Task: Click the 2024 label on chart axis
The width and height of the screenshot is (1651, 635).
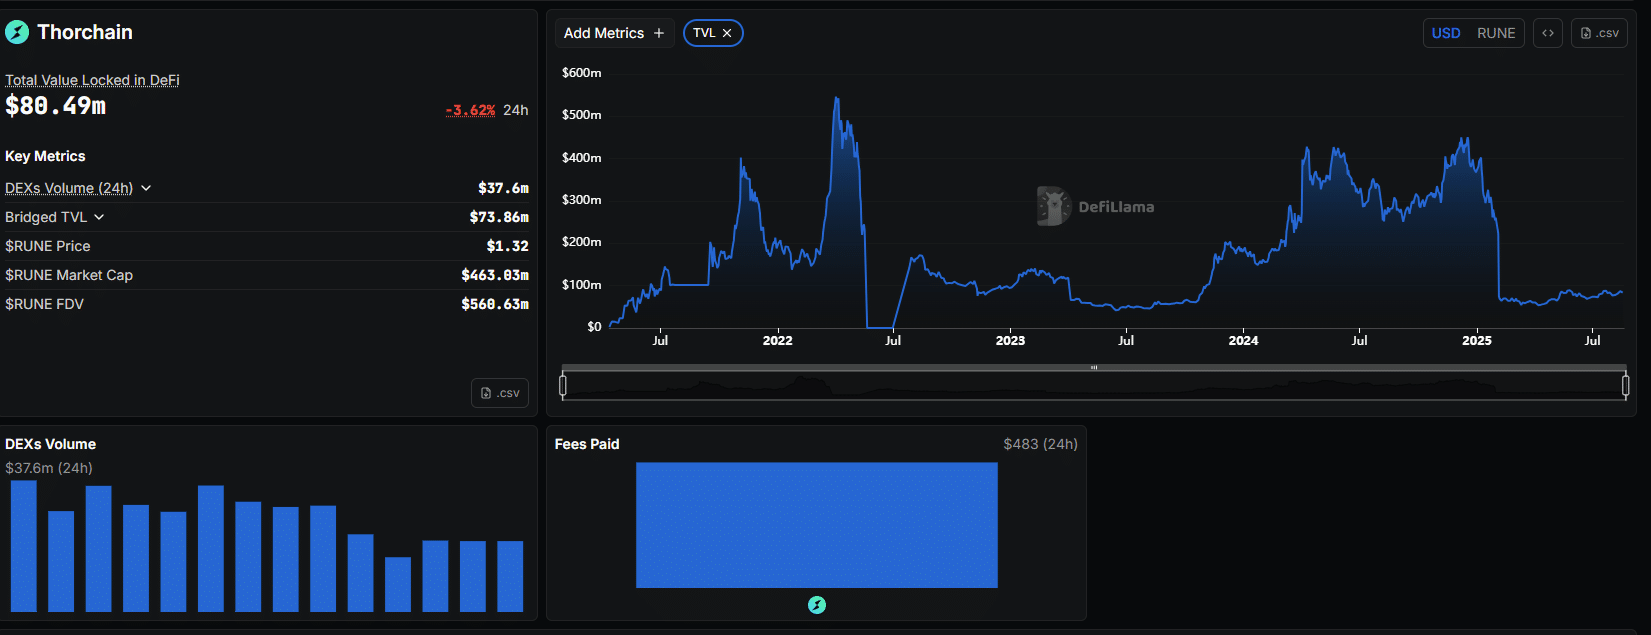Action: [1243, 341]
